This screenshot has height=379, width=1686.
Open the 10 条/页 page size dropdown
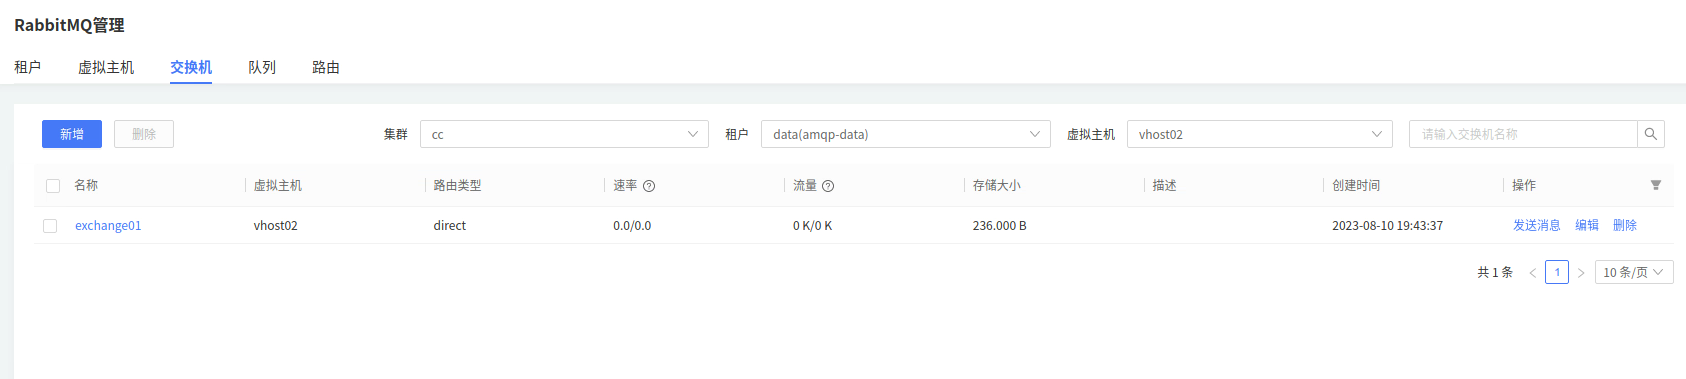1634,272
